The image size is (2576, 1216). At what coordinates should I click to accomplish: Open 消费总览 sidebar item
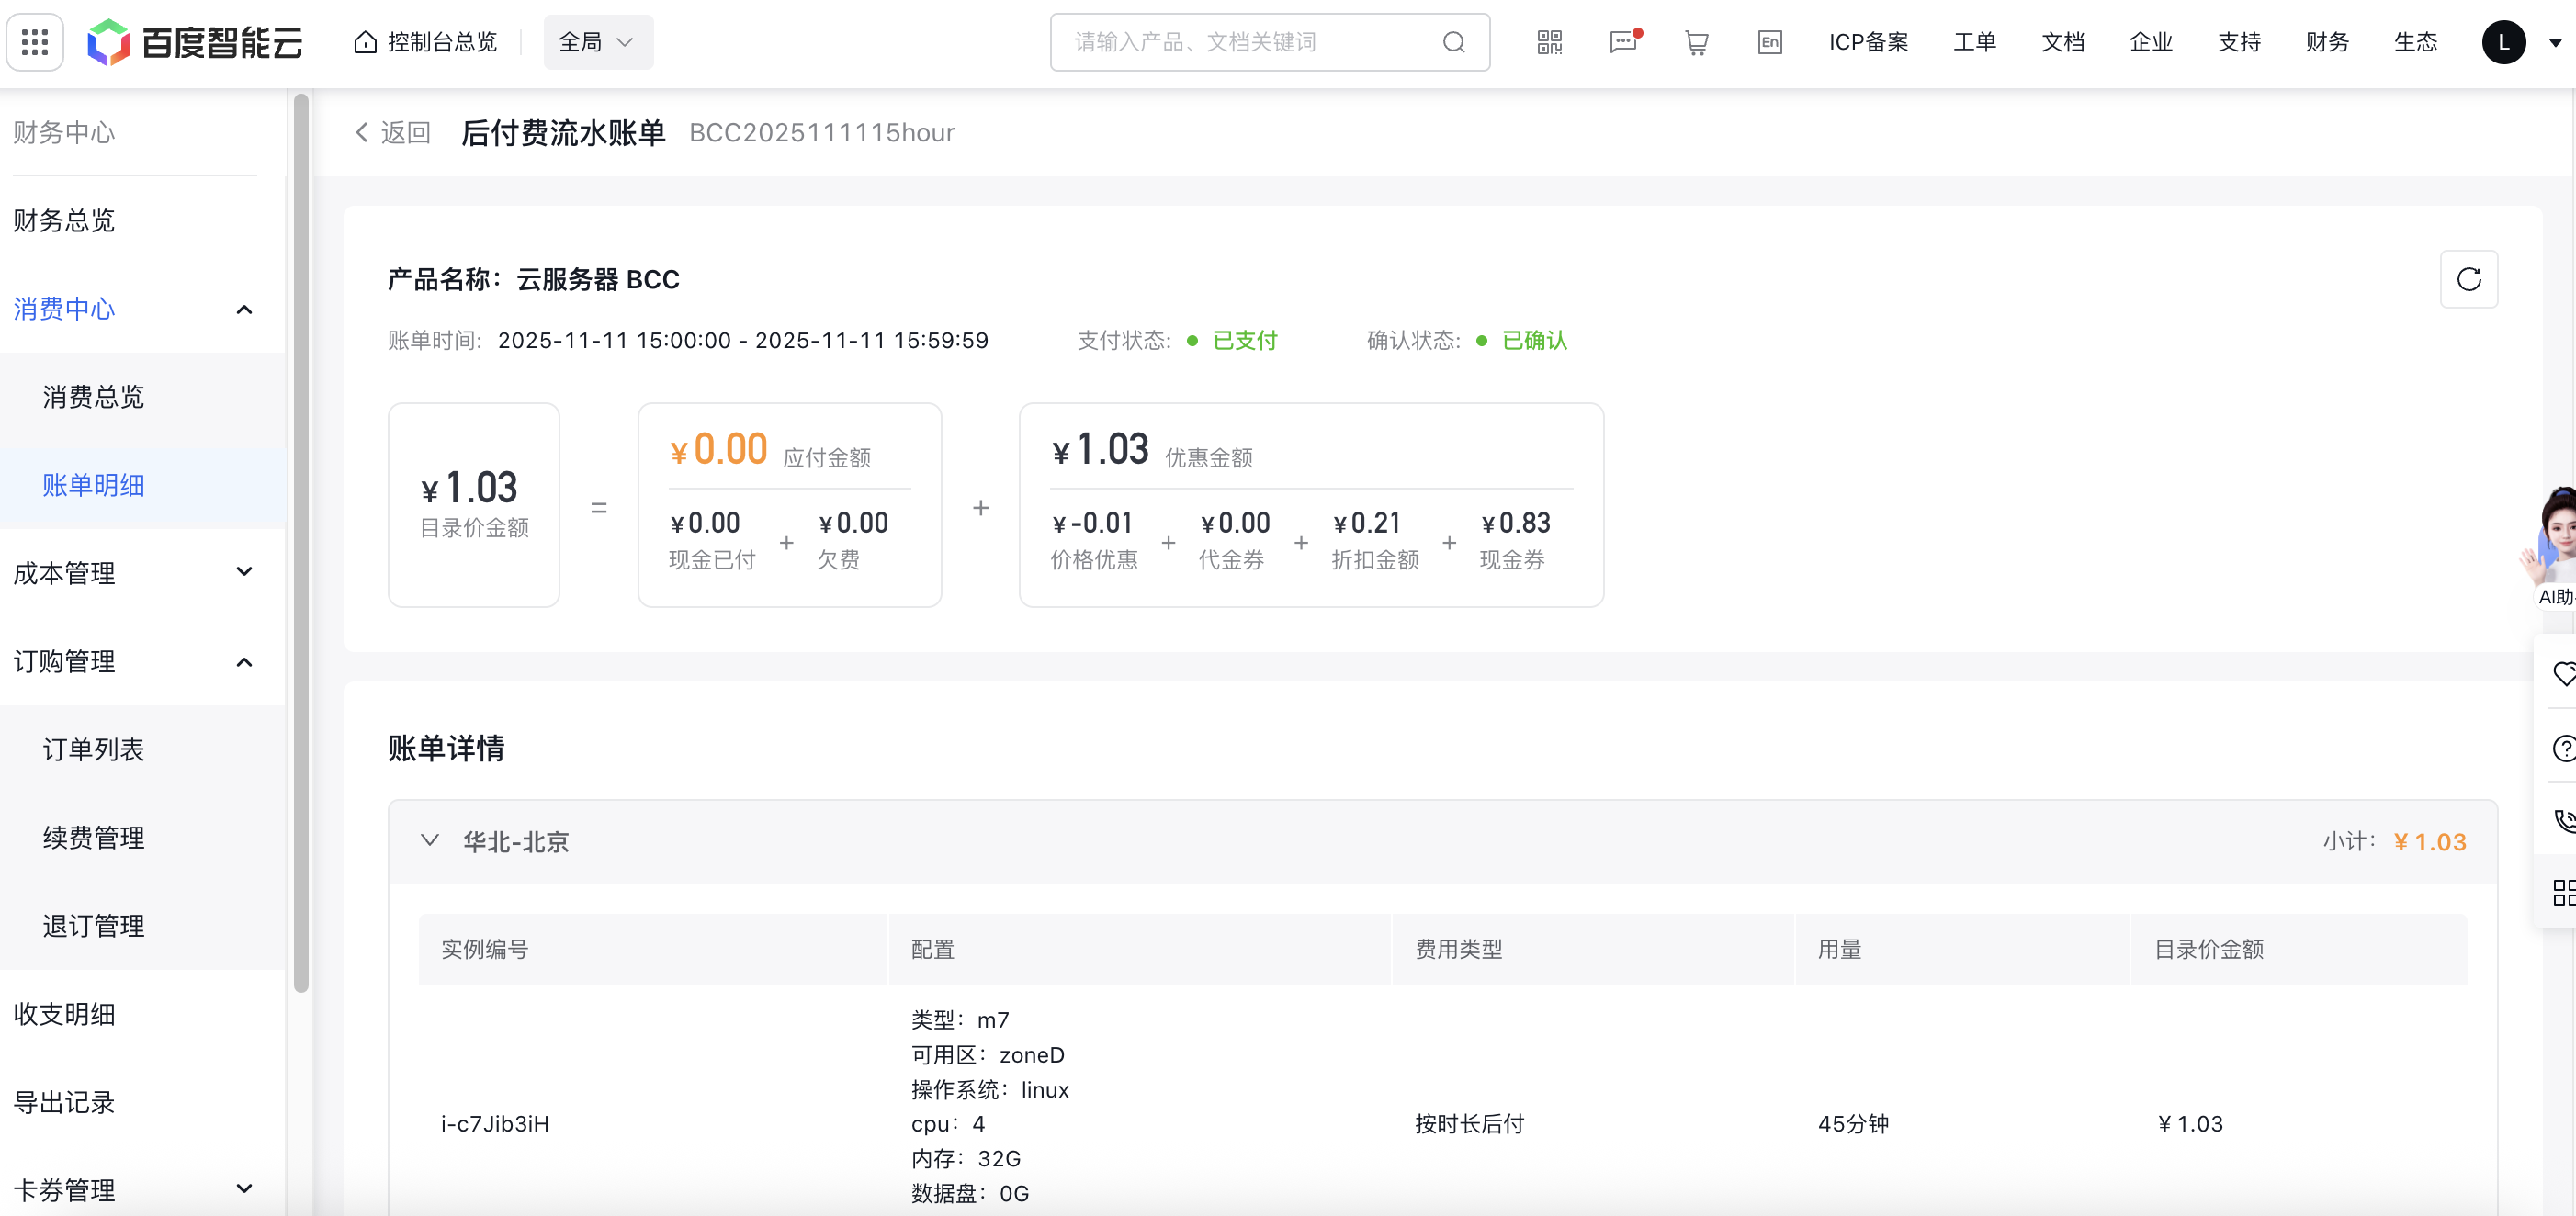(93, 397)
